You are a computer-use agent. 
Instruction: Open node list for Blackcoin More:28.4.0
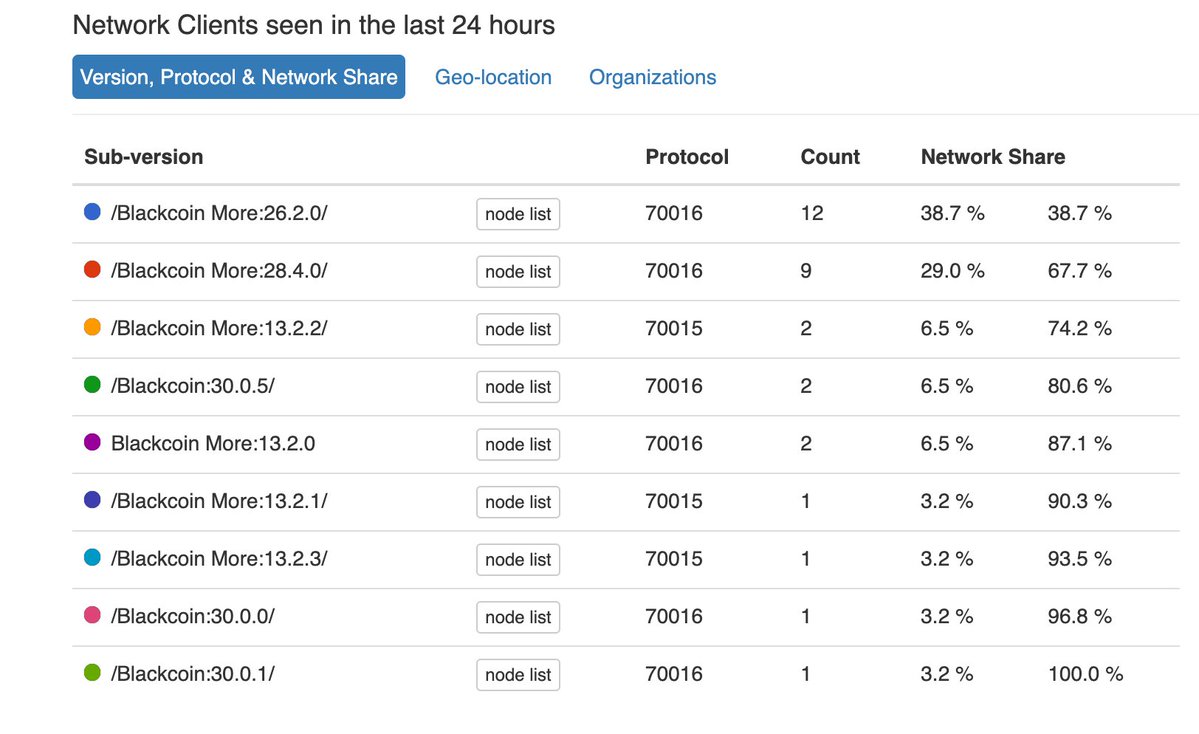coord(518,271)
